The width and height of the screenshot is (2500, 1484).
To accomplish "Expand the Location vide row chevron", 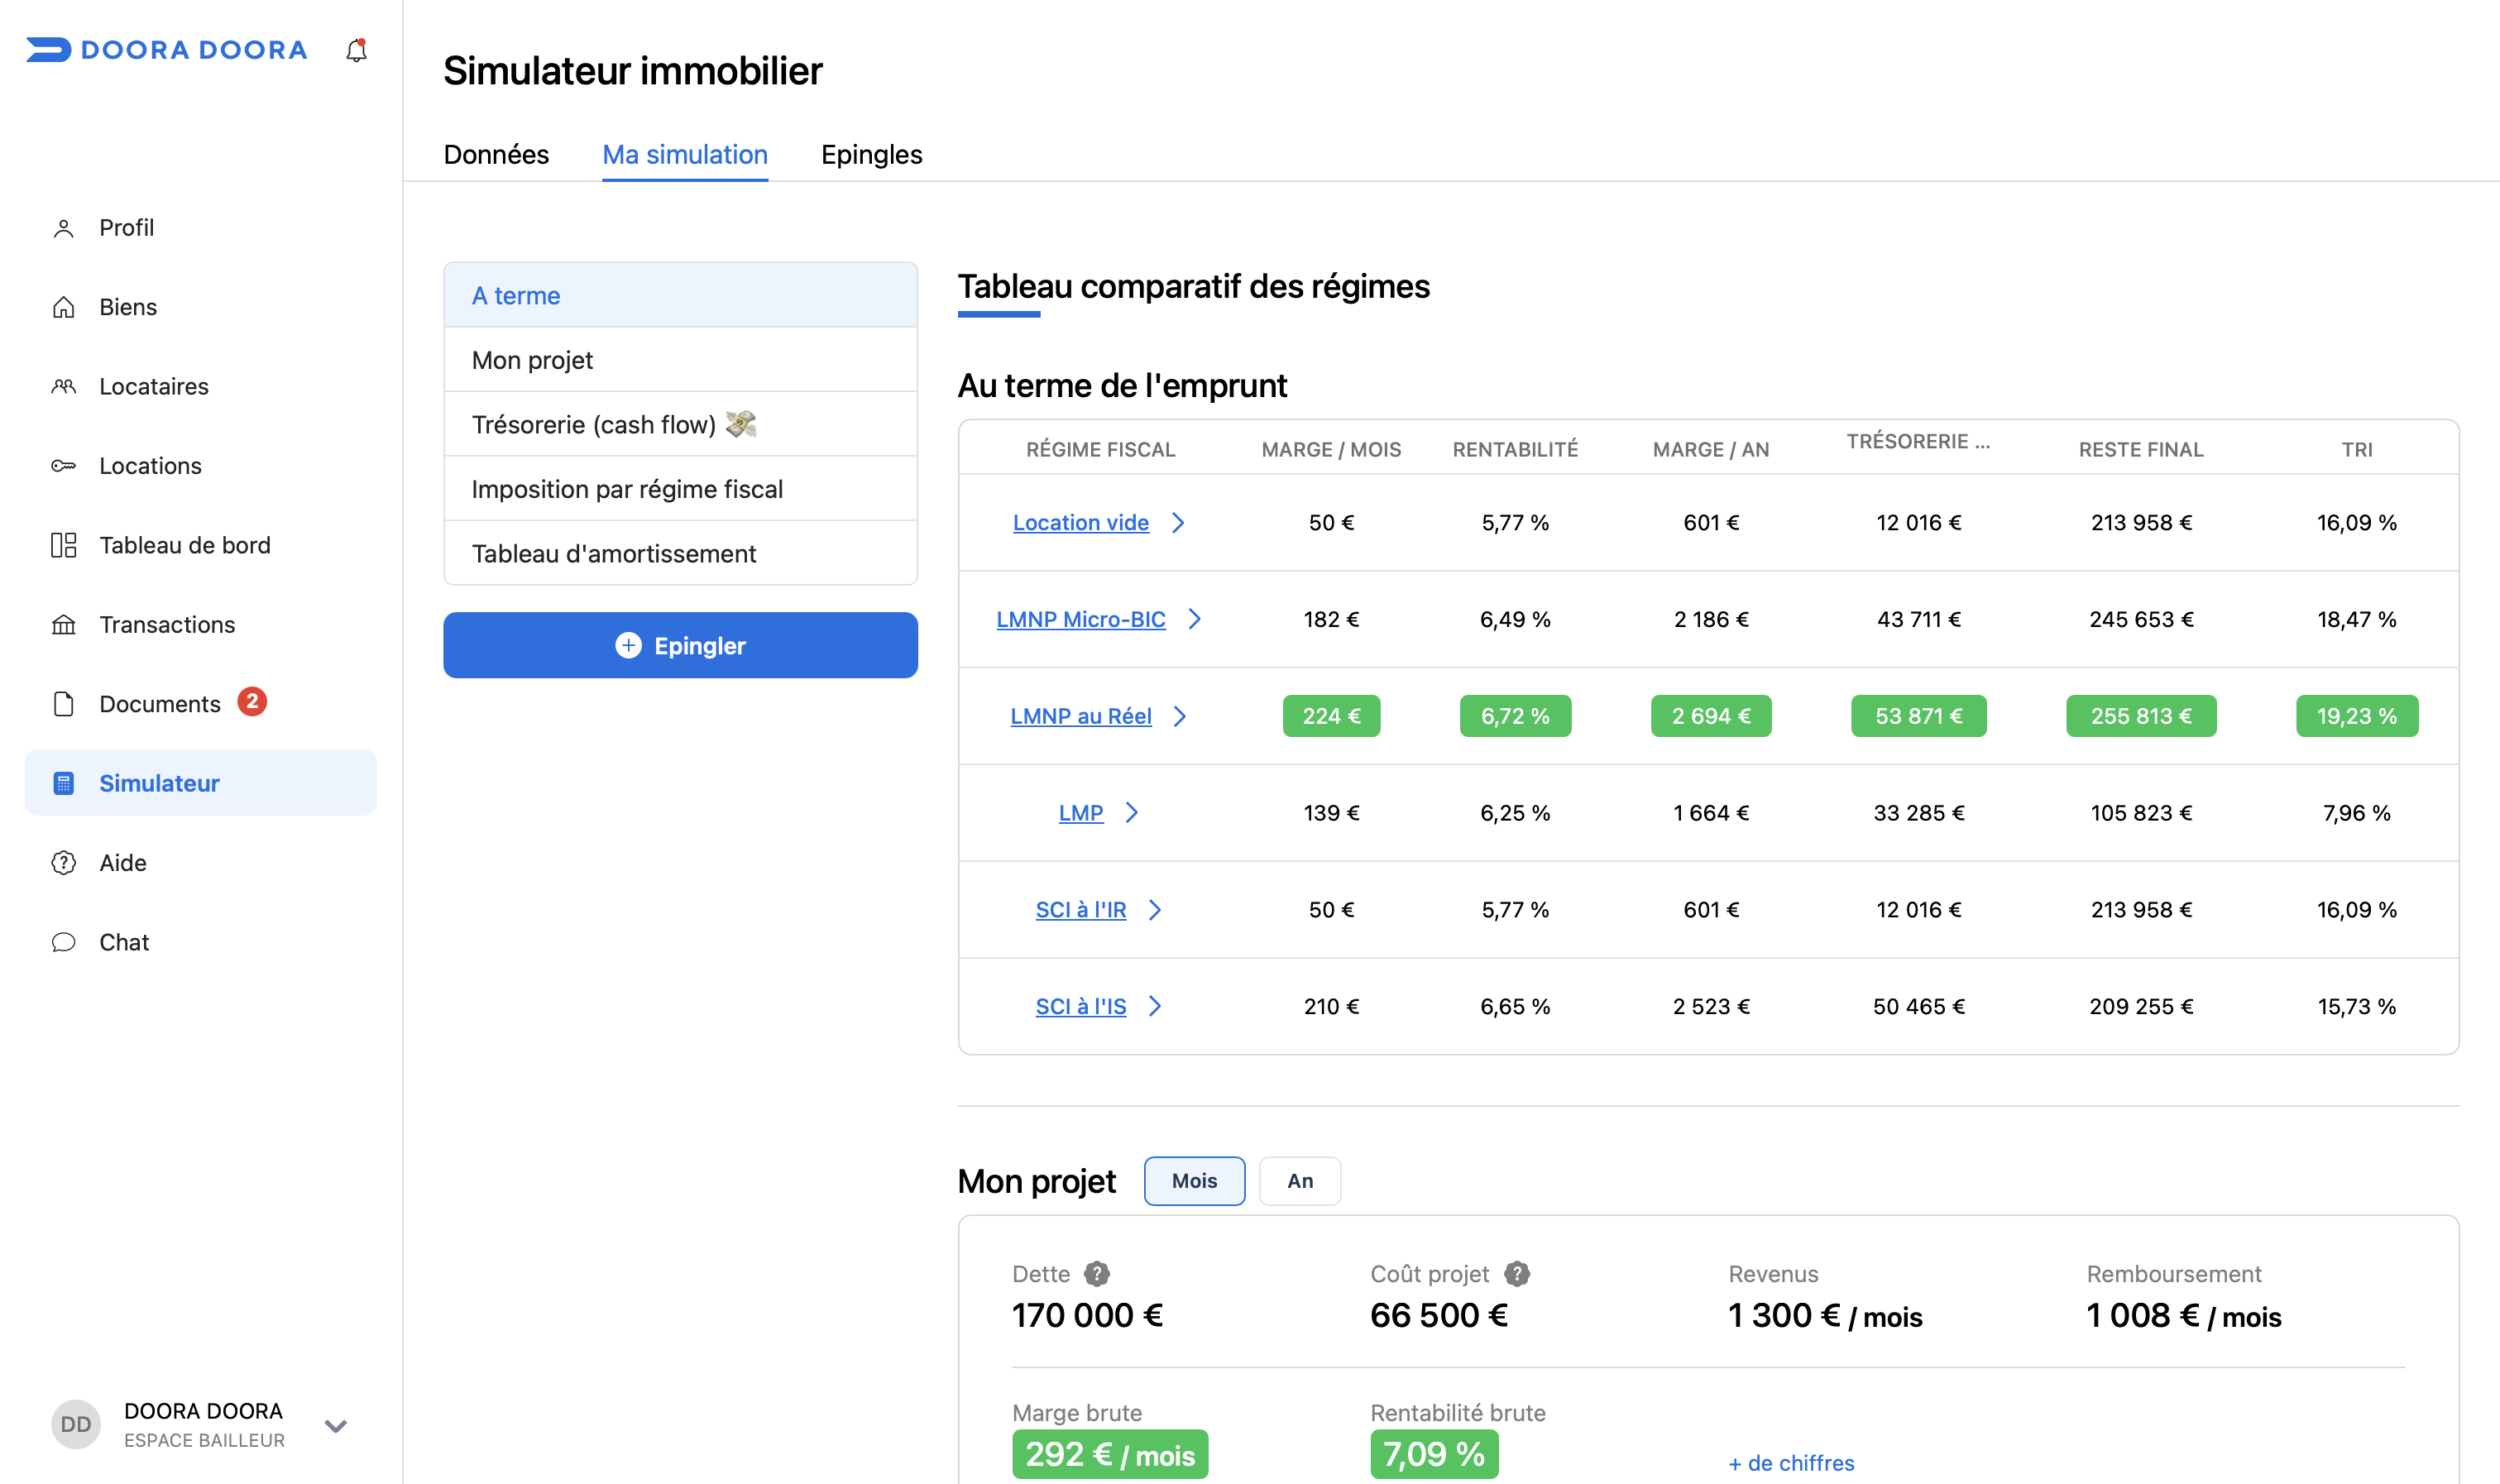I will [1178, 523].
